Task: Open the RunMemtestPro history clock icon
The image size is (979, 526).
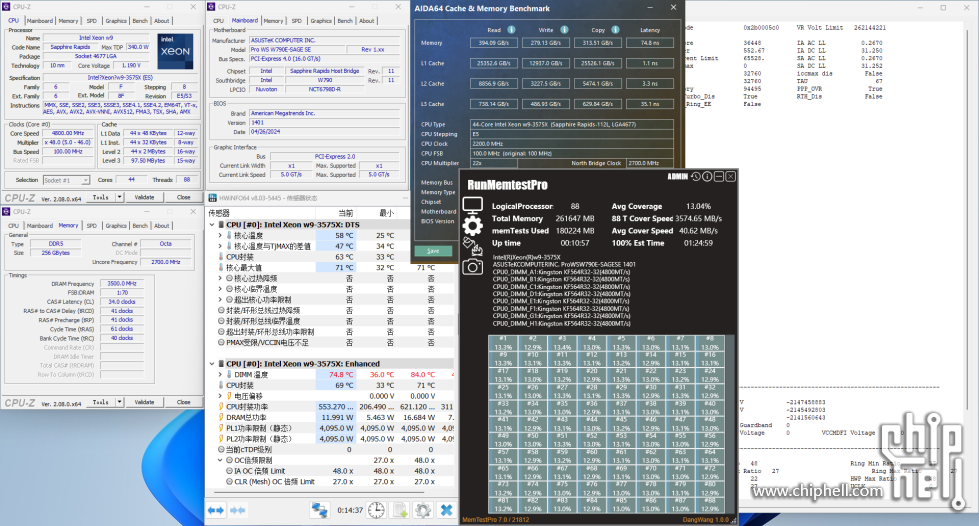Action: tap(696, 177)
